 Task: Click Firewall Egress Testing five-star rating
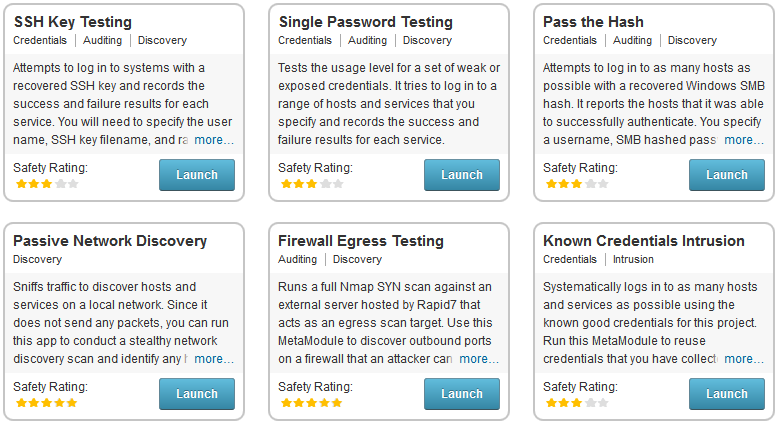tap(311, 403)
